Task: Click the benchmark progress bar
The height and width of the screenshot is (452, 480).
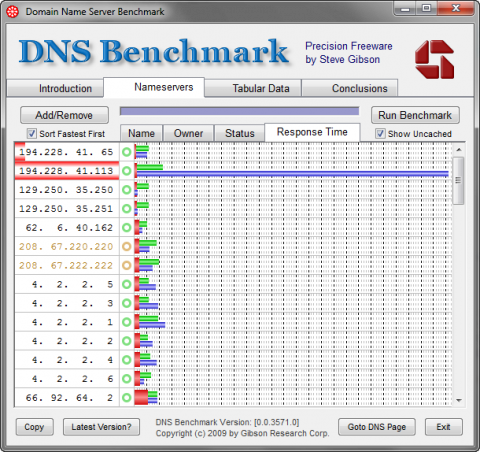Action: [239, 111]
